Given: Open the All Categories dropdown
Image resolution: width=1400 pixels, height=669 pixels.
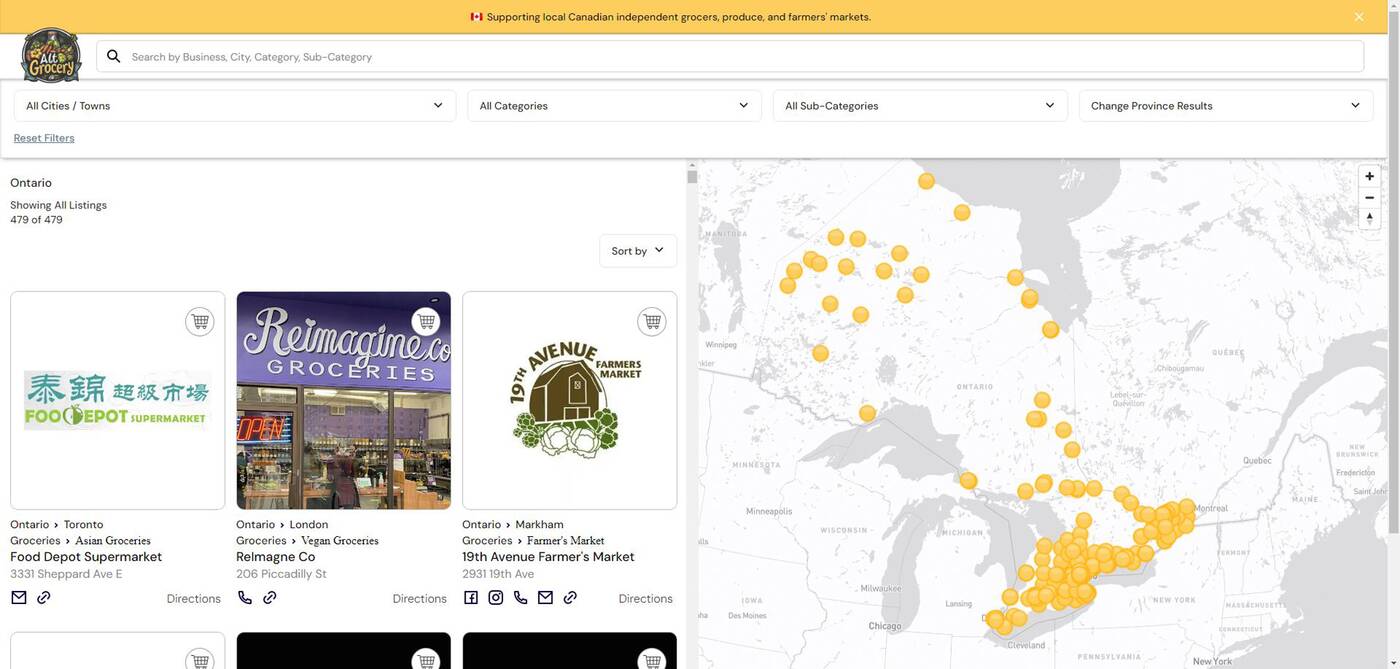Looking at the screenshot, I should (x=614, y=106).
